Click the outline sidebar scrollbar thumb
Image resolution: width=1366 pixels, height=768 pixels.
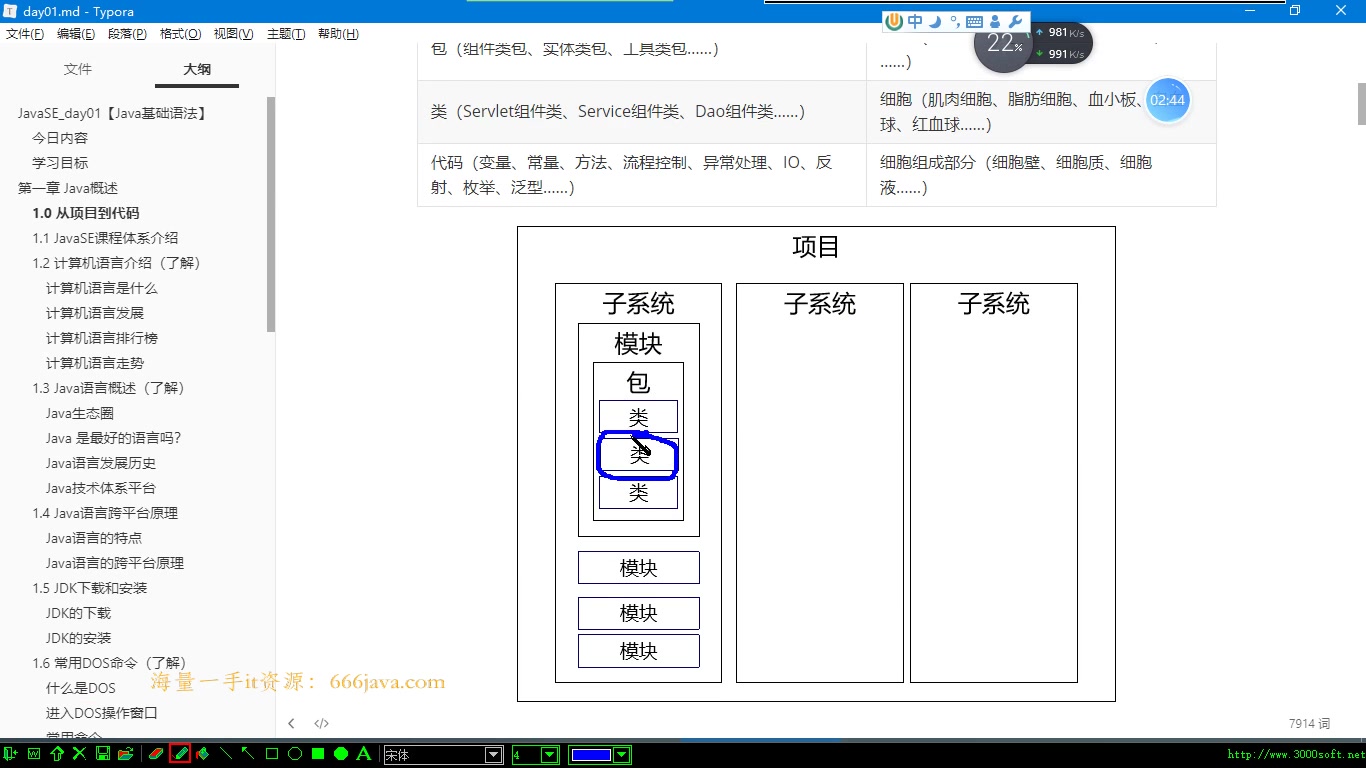tap(271, 214)
